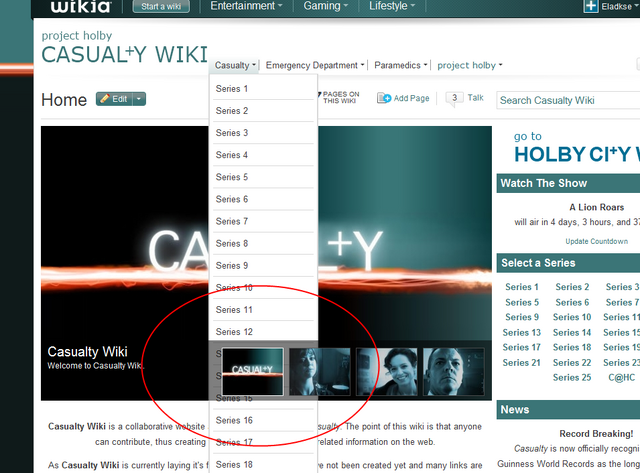Select the Casualty logo slider thumbnail
The height and width of the screenshot is (473, 640).
pyautogui.click(x=253, y=371)
